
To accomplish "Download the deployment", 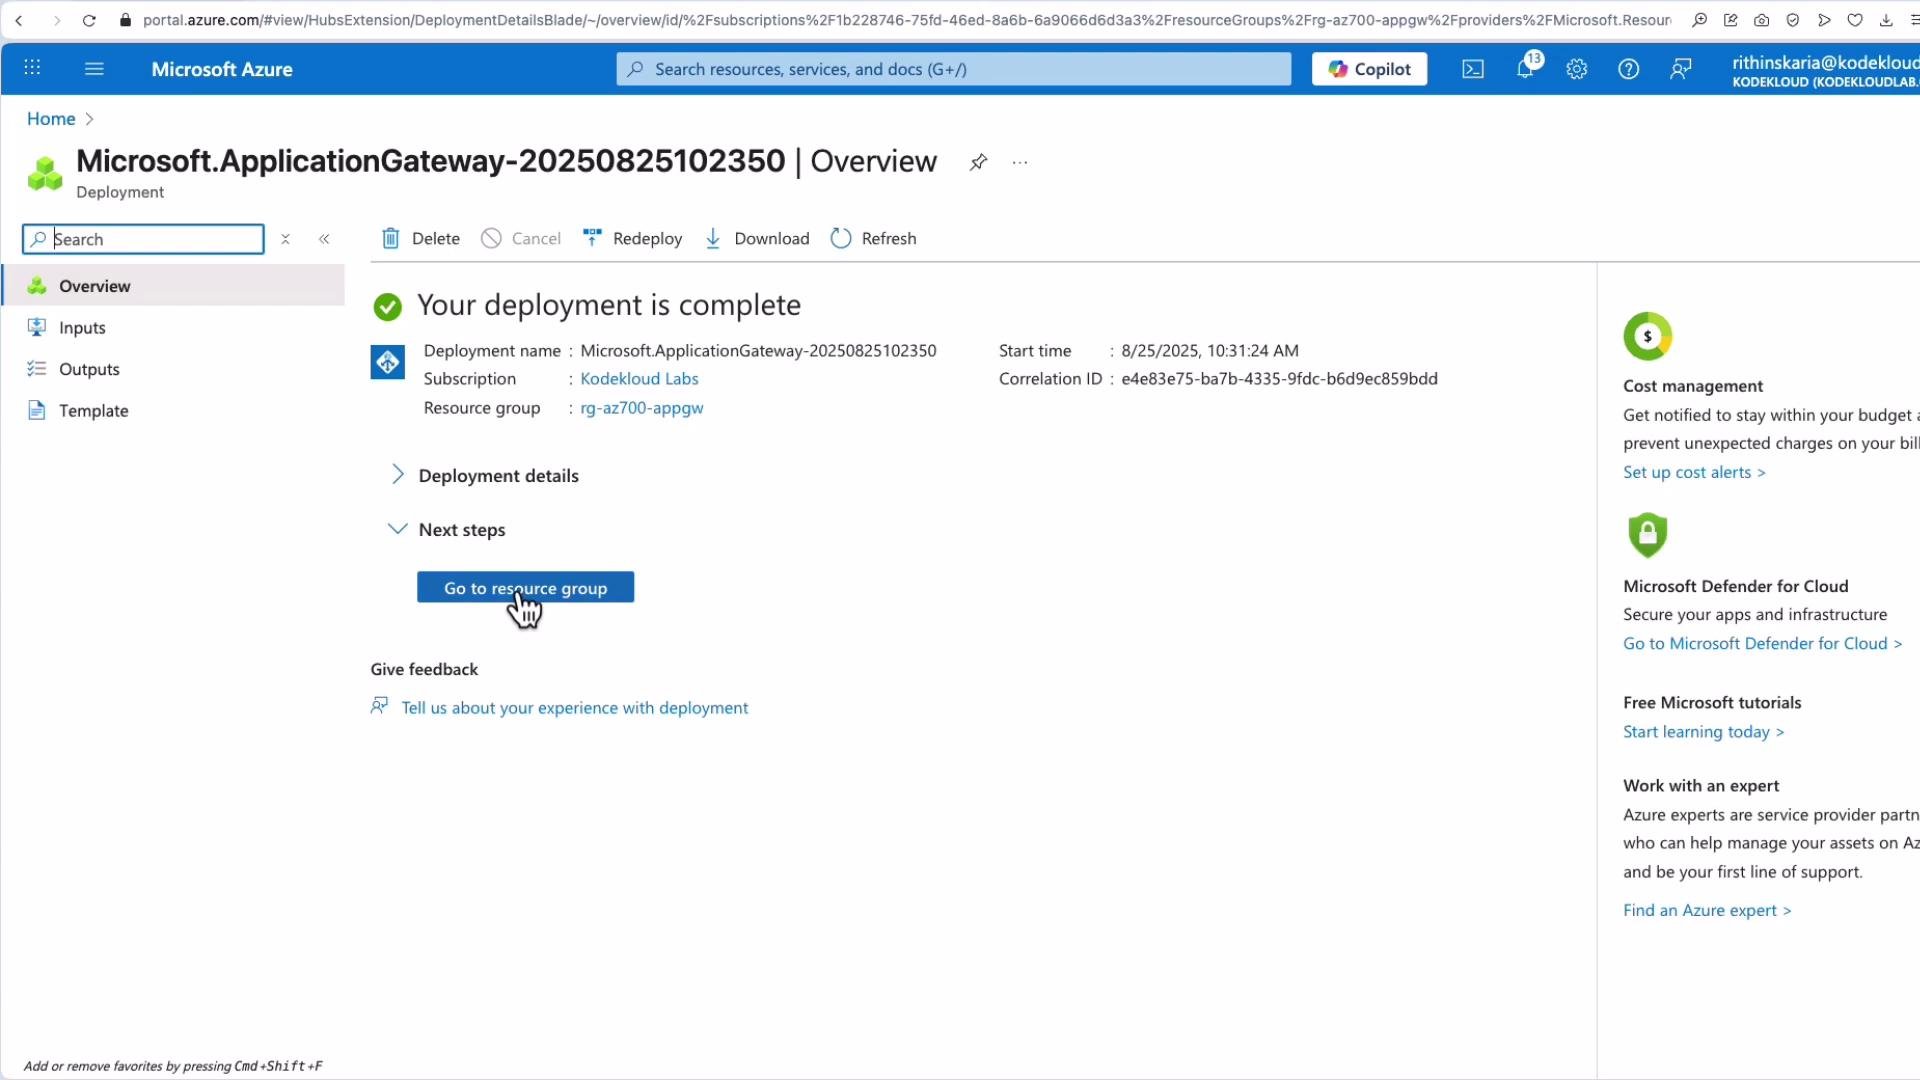I will 757,238.
